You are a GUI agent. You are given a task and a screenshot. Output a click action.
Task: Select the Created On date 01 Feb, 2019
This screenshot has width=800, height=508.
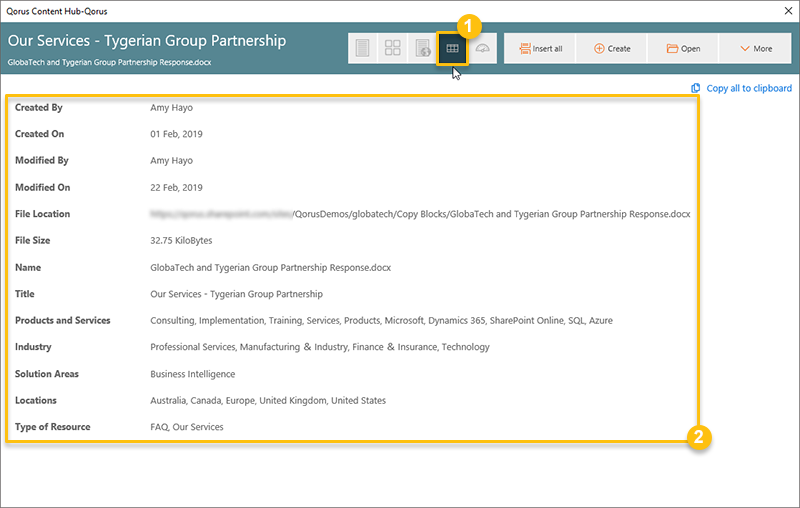click(176, 134)
